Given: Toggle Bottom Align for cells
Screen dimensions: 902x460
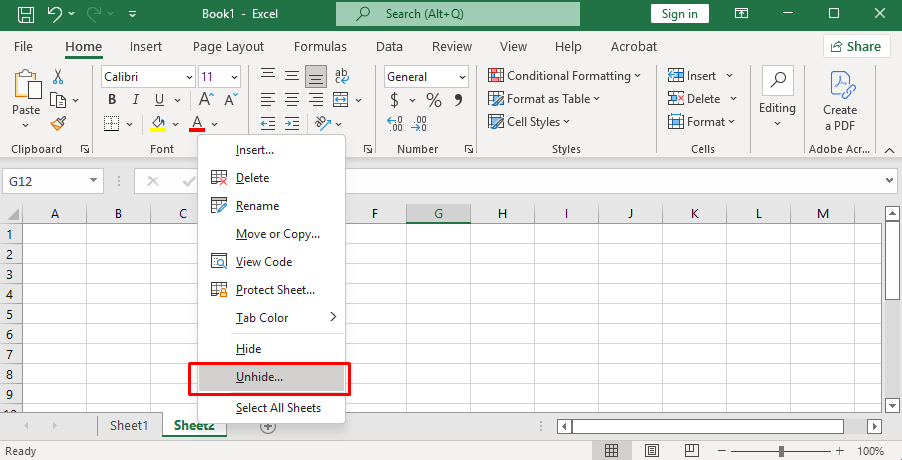Looking at the screenshot, I should tap(316, 76).
